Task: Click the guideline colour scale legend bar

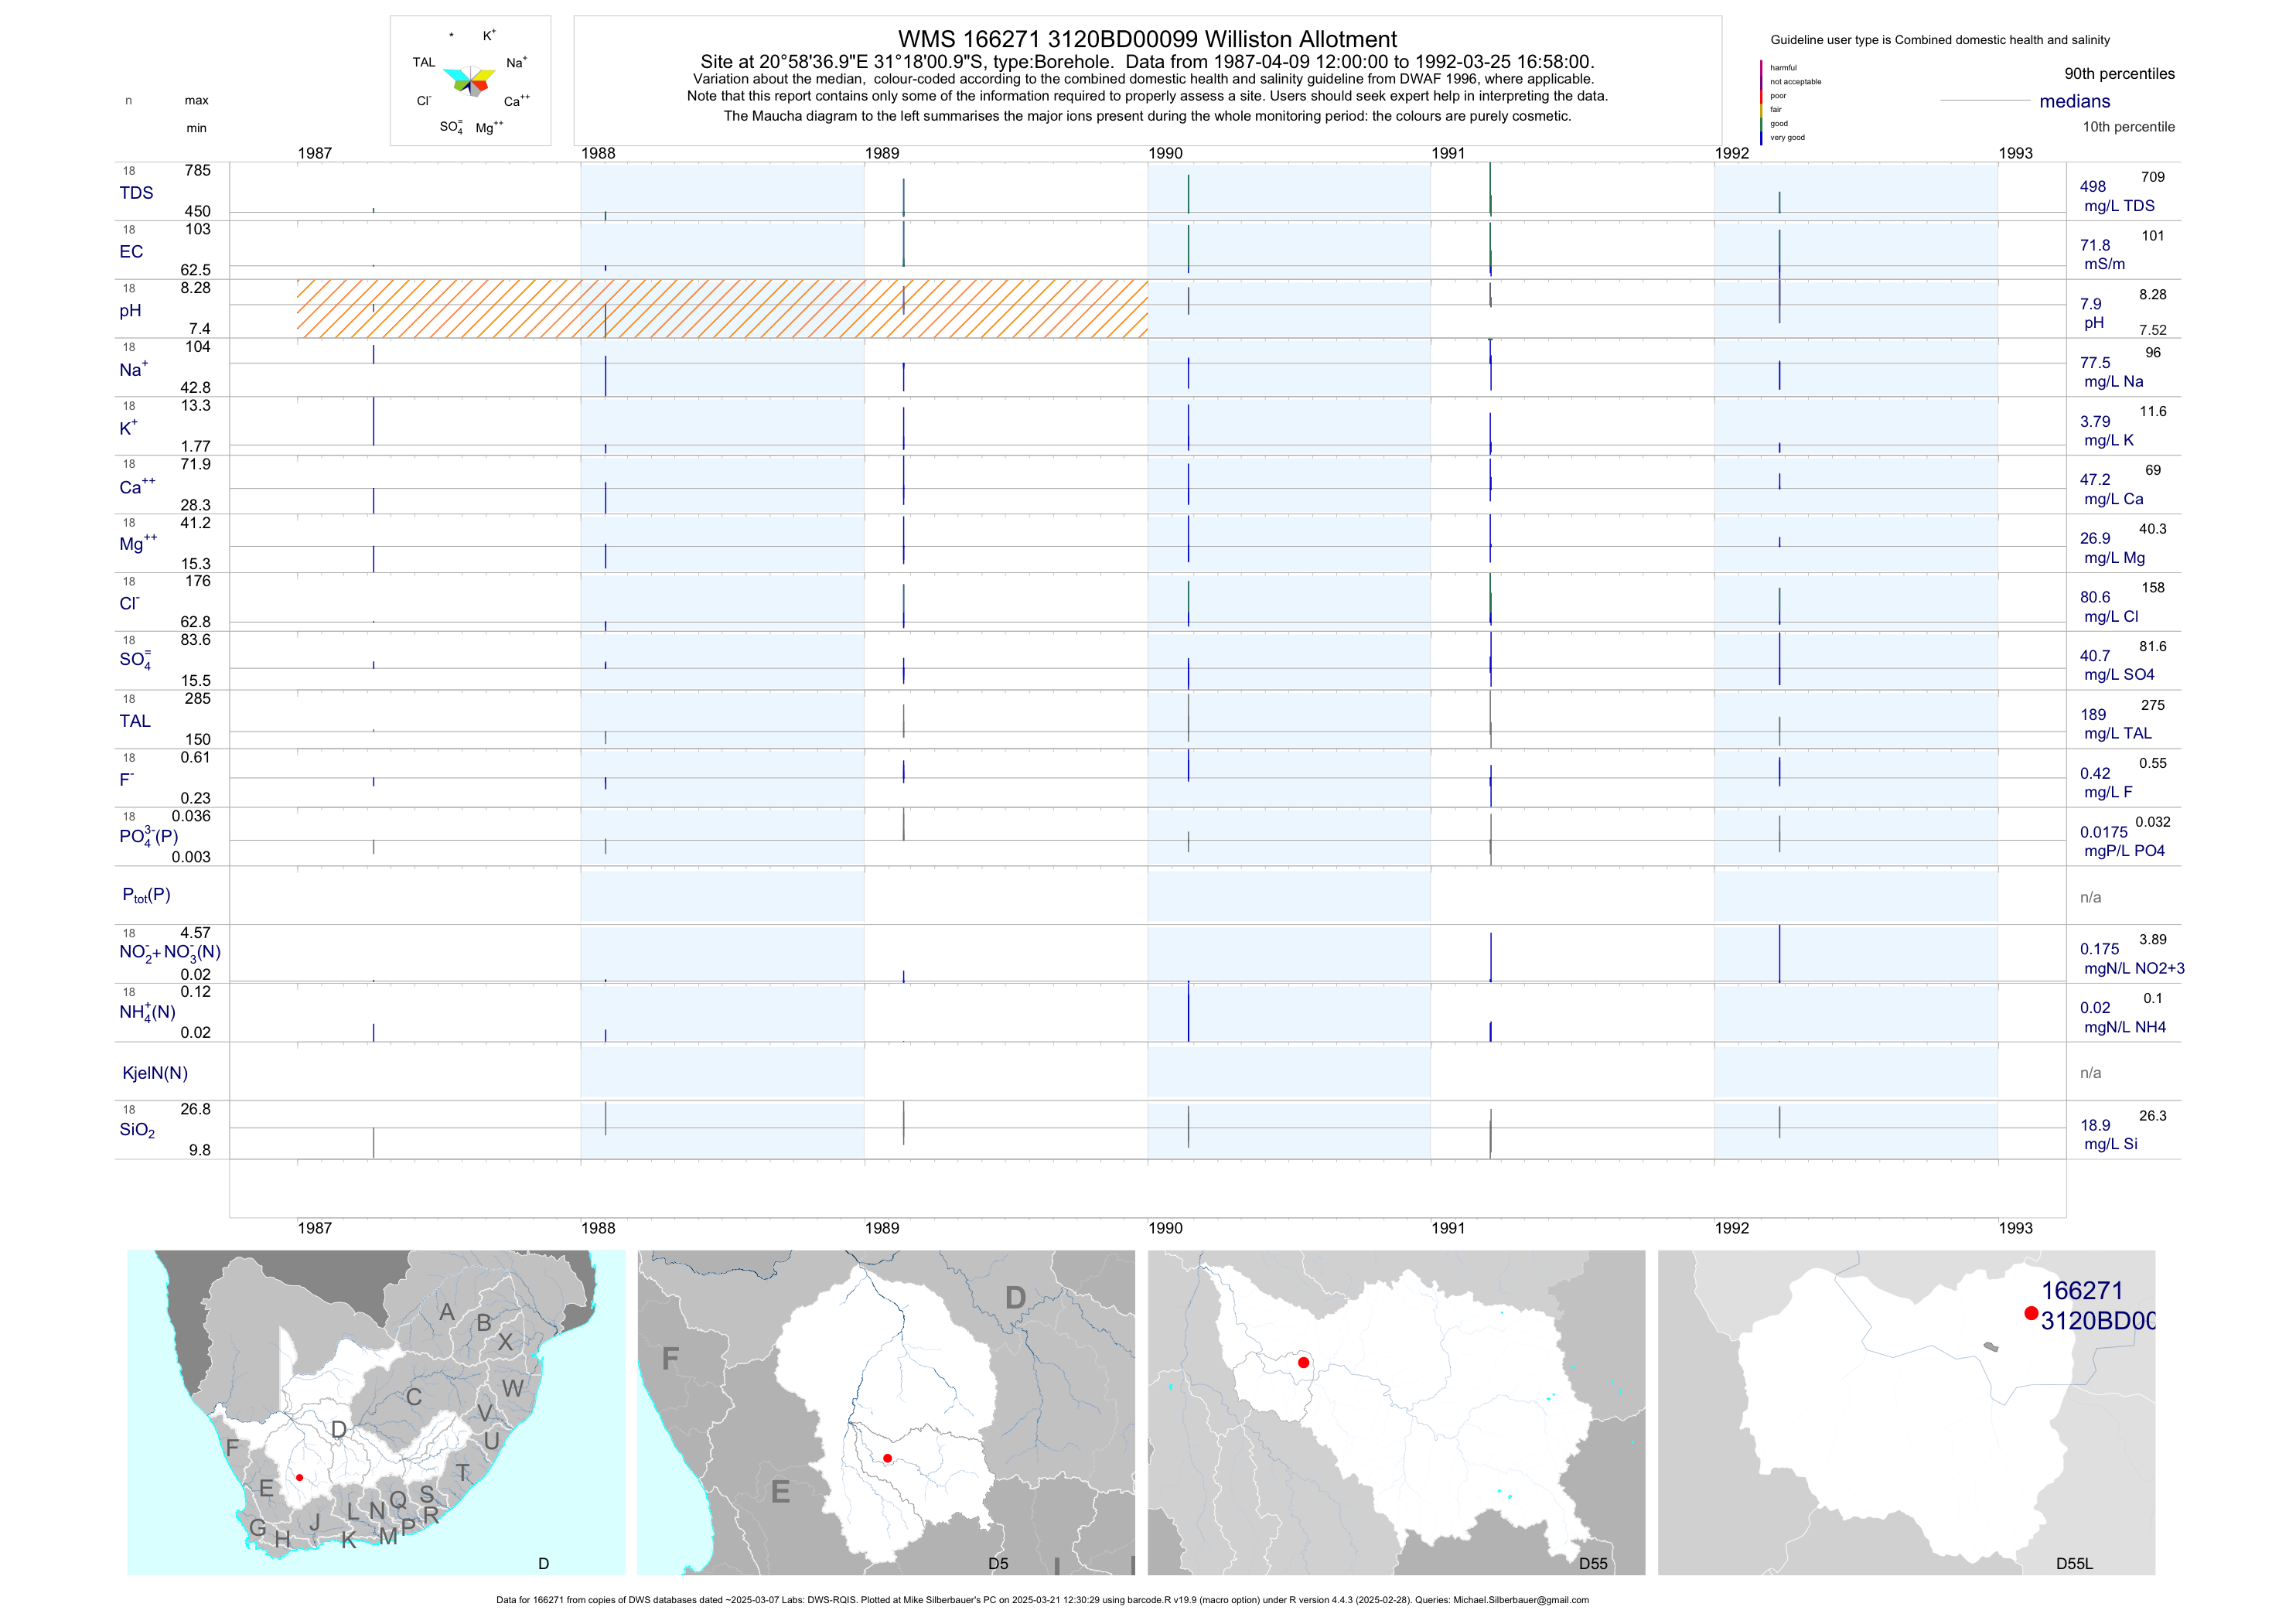Action: (1761, 102)
